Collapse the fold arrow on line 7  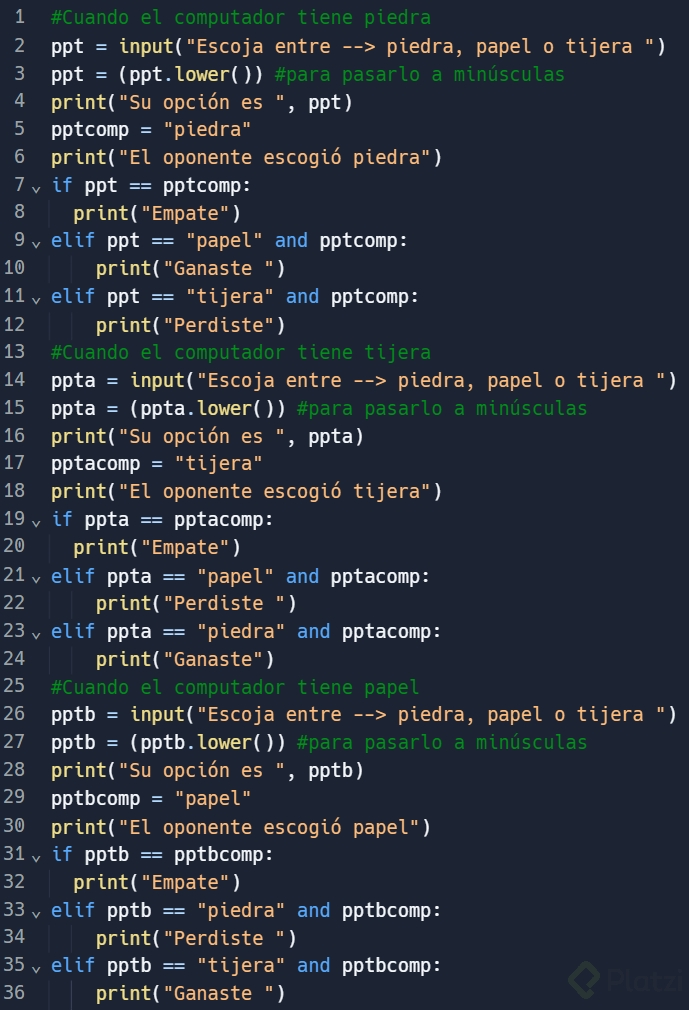coord(37,189)
